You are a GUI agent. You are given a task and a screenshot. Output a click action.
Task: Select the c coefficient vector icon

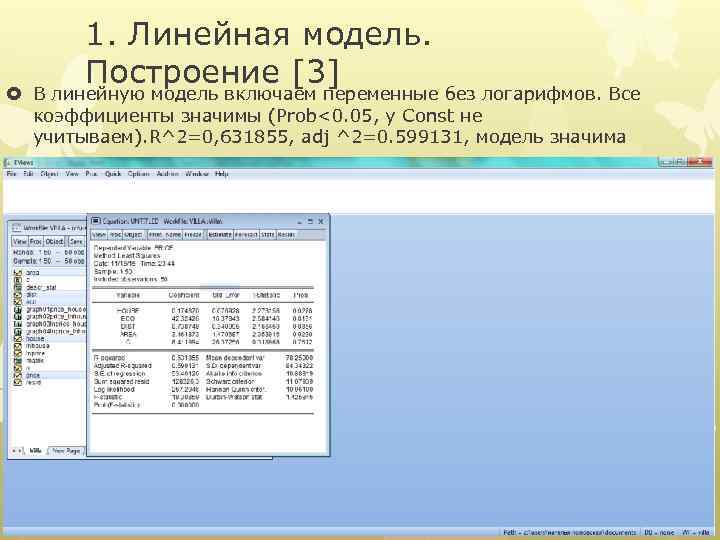18,280
